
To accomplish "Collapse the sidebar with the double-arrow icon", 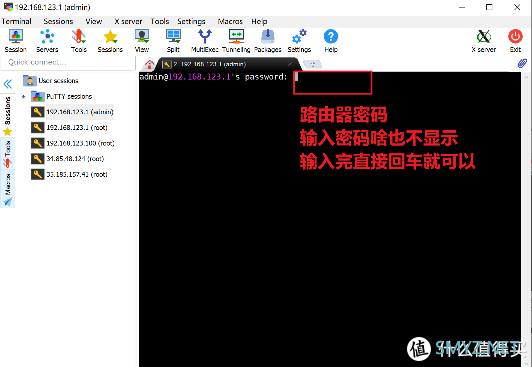I will pyautogui.click(x=7, y=84).
